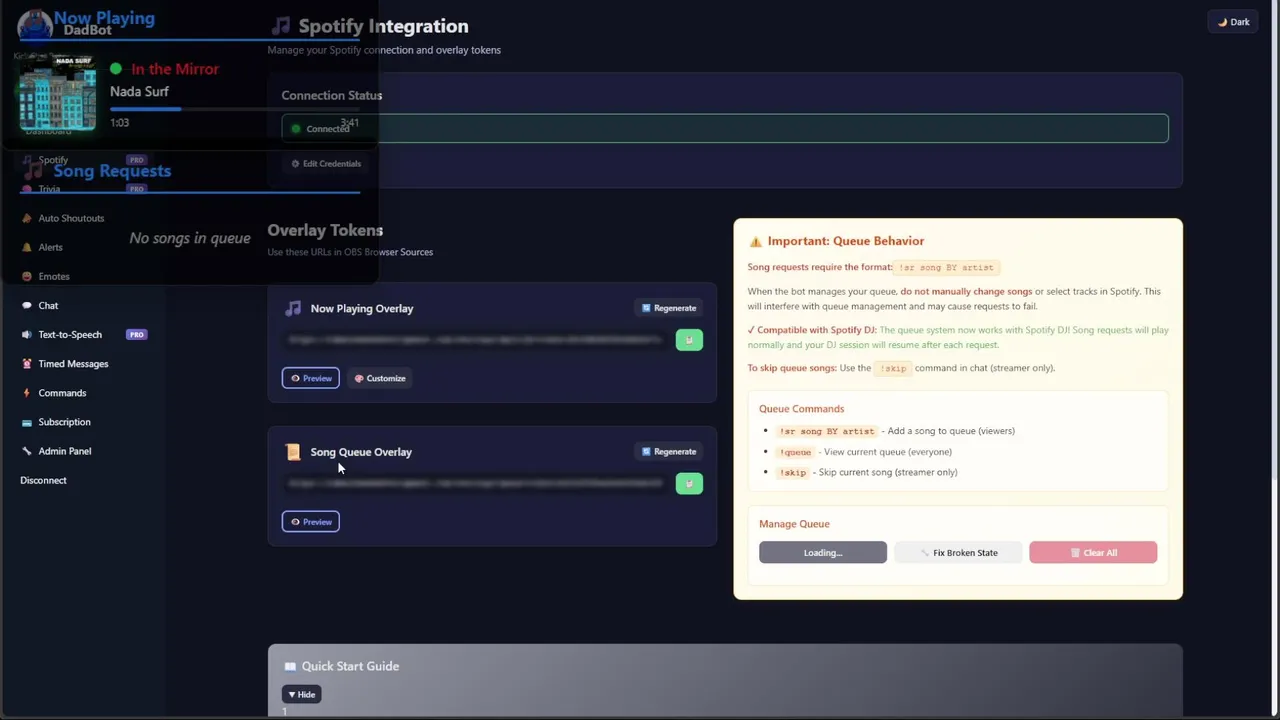Click the Loading... button in Manage Queue

pos(823,552)
